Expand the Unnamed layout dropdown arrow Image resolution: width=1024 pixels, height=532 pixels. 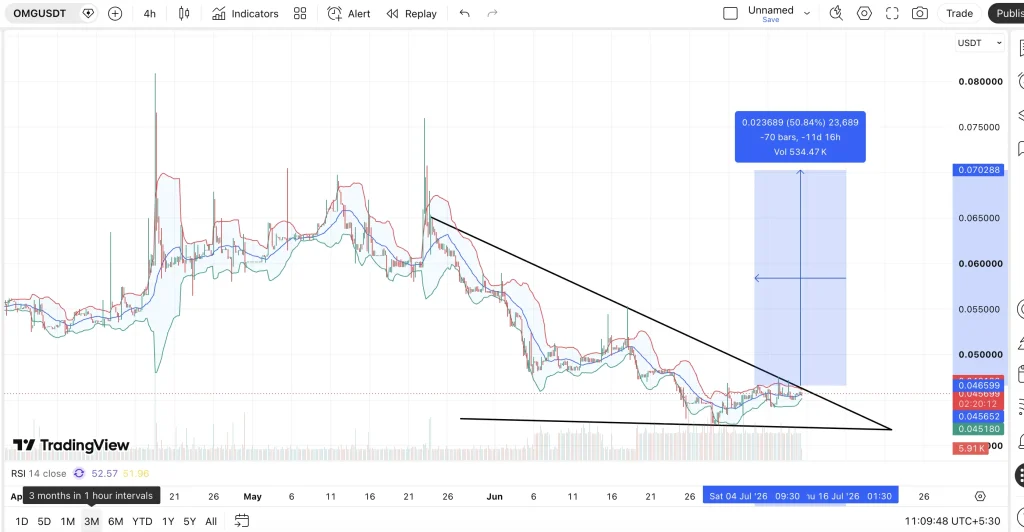click(x=807, y=13)
